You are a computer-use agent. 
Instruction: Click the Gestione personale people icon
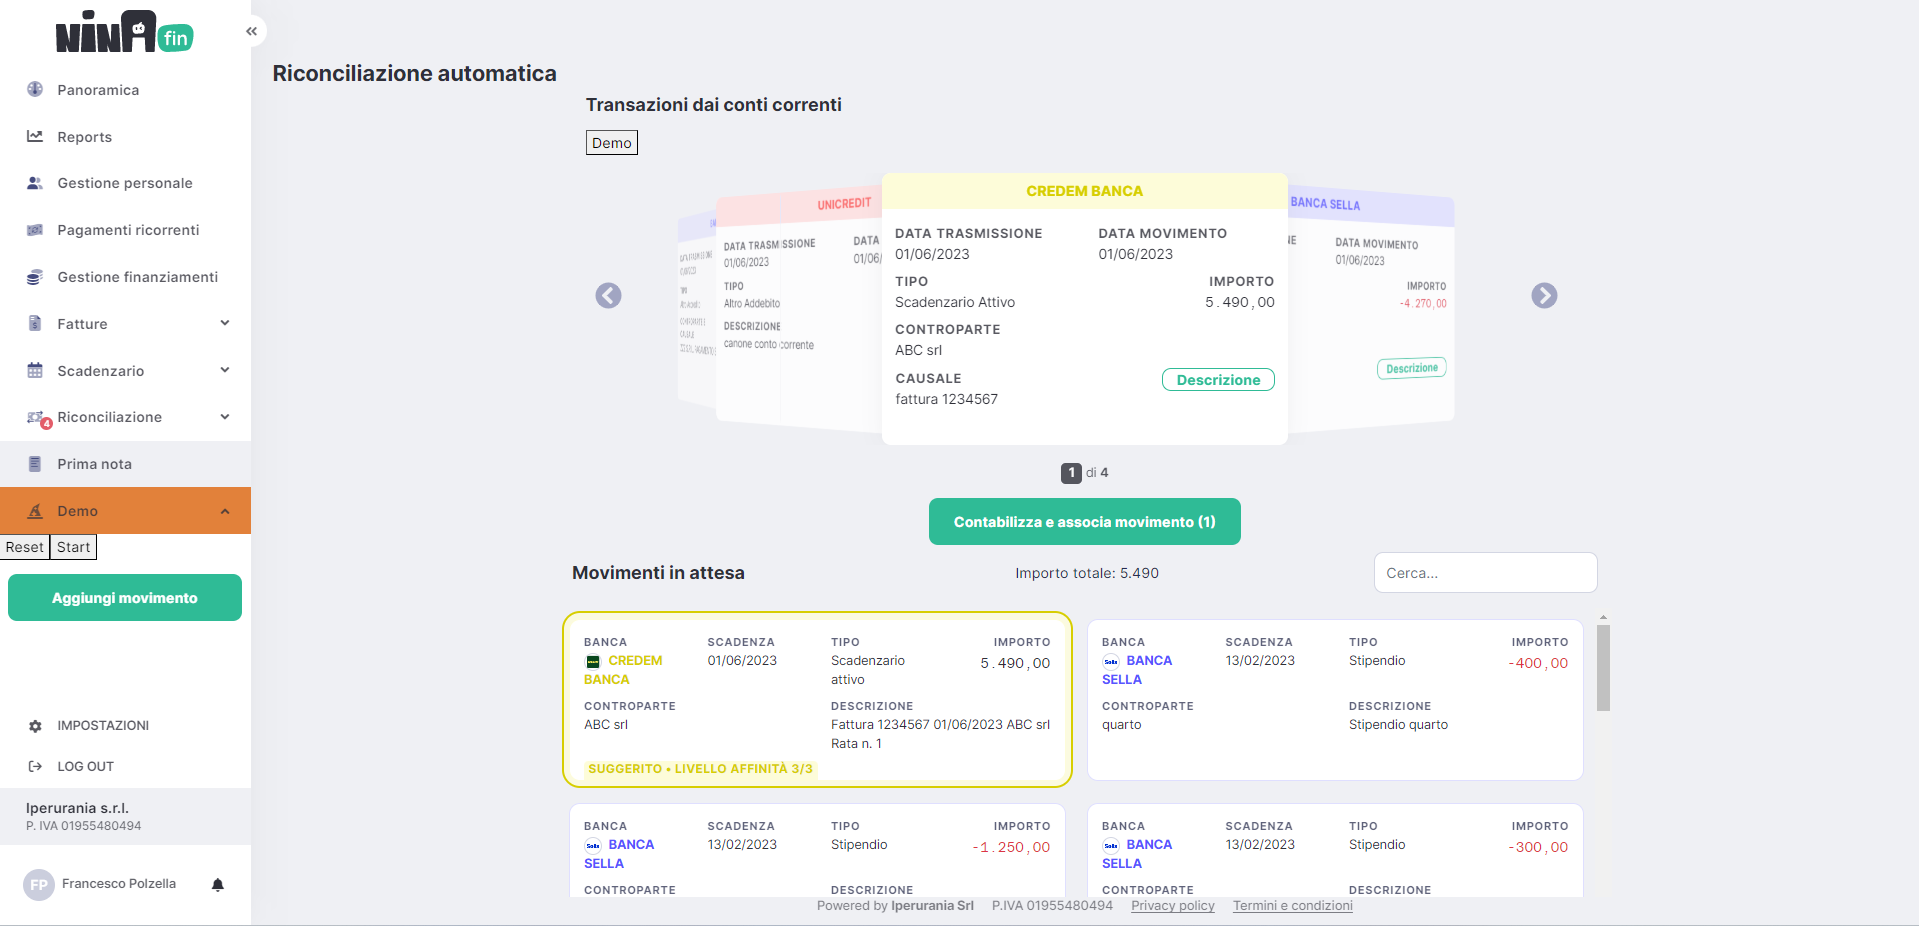click(x=35, y=183)
